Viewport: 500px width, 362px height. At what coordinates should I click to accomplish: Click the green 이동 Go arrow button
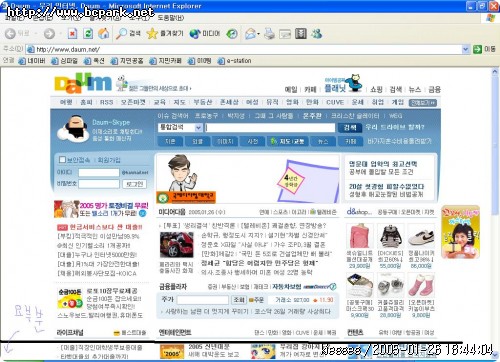(478, 49)
